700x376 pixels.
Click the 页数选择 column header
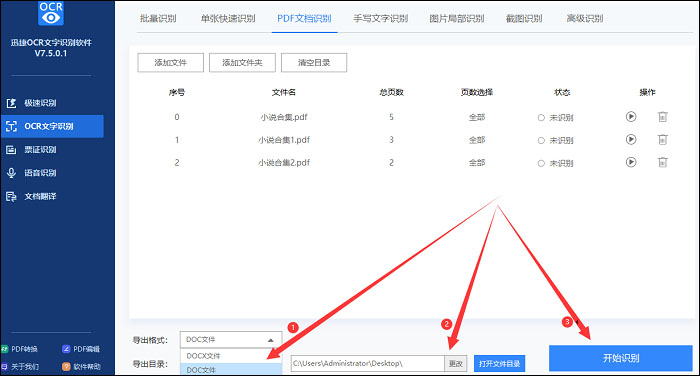tap(477, 92)
